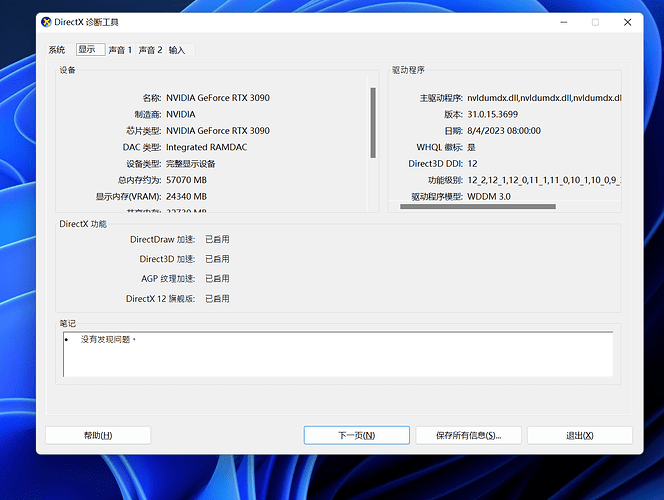Viewport: 664px width, 500px height.
Task: Select the 显示 tab
Action: click(90, 50)
